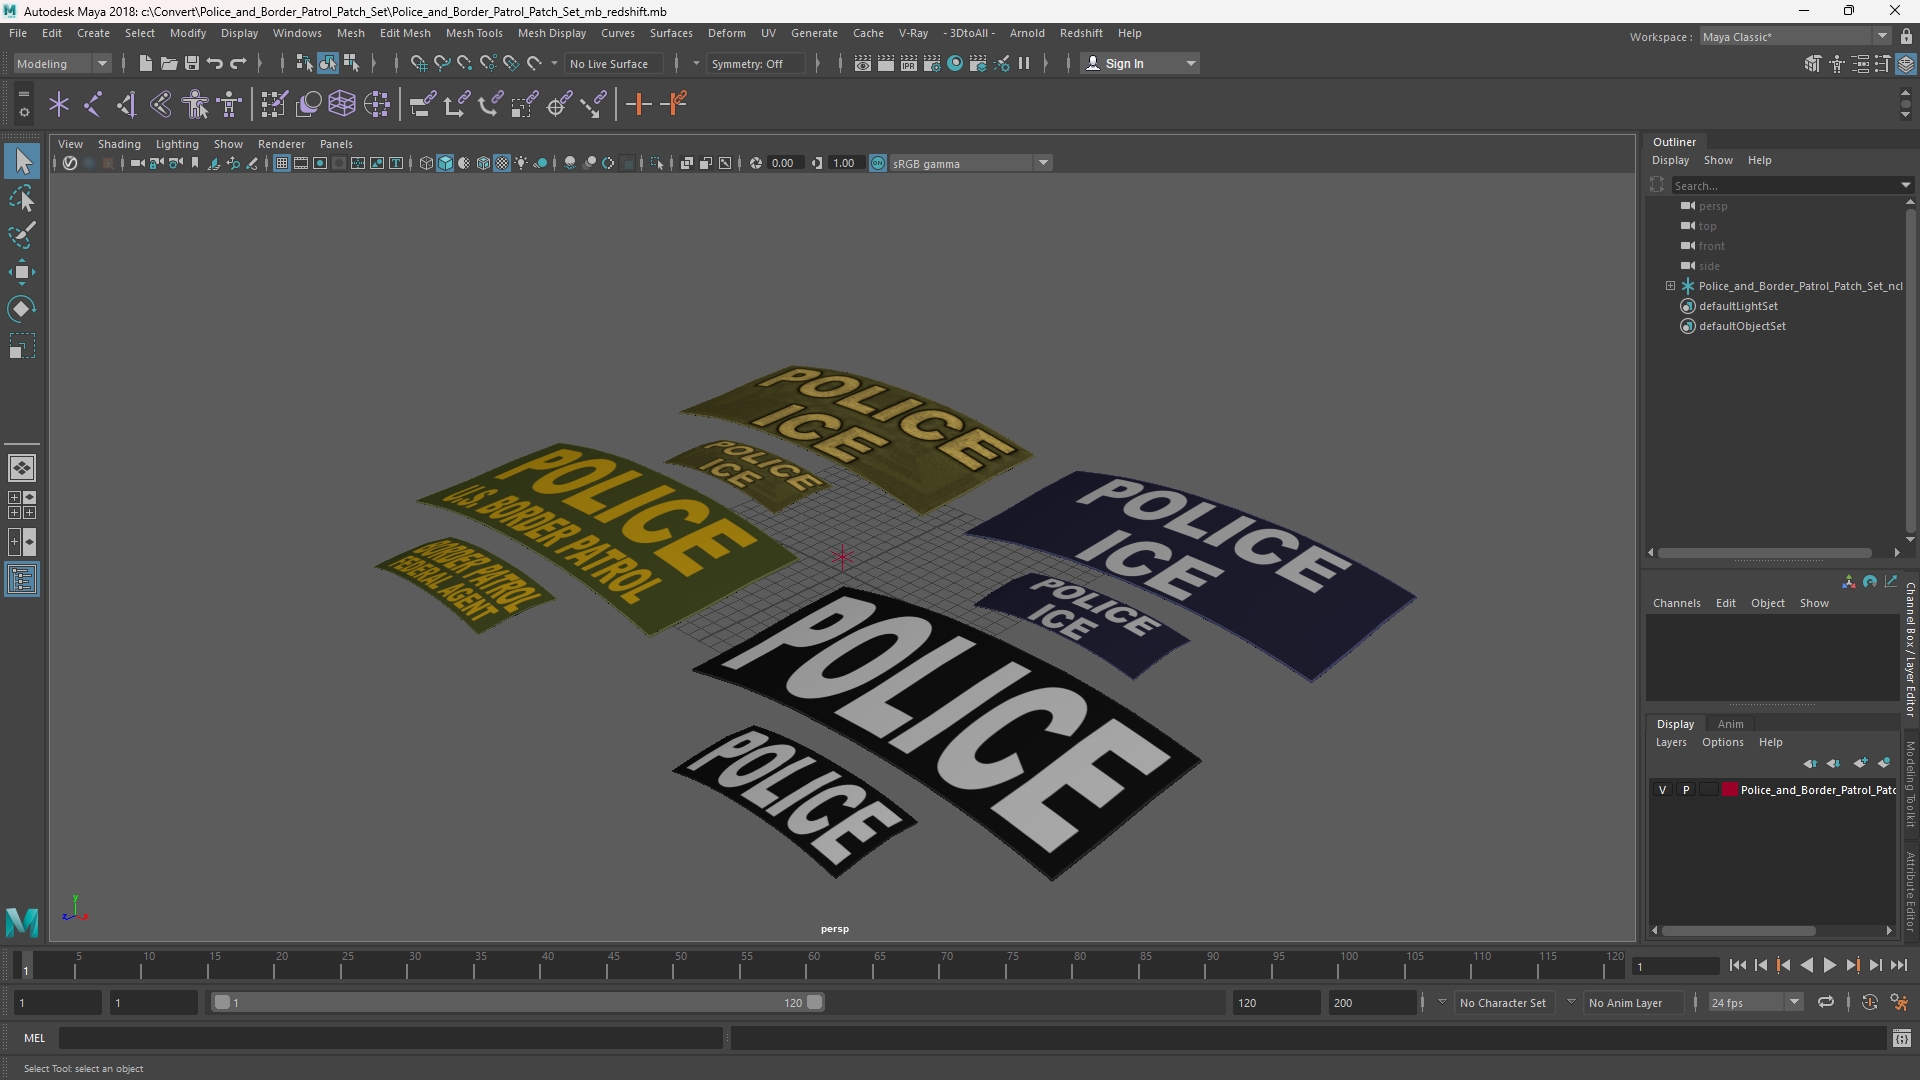Pause Viewport 2.0 display update
The width and height of the screenshot is (1920, 1080).
pyautogui.click(x=1024, y=63)
